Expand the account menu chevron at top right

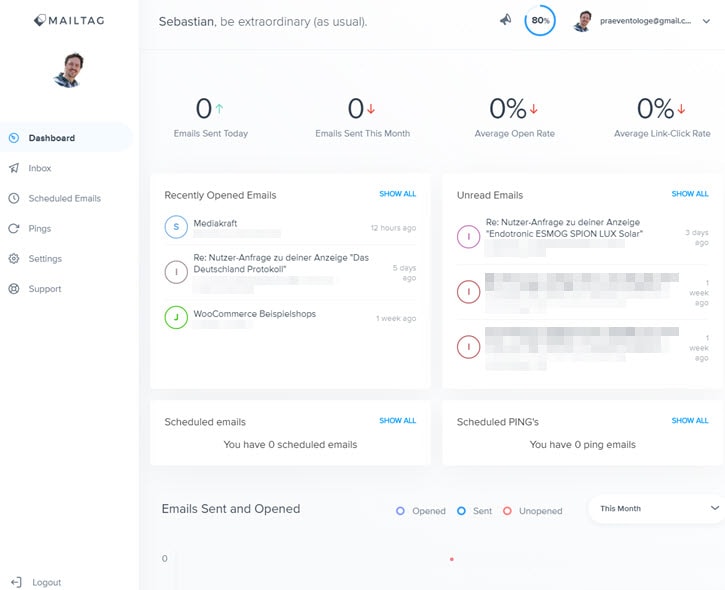(x=706, y=20)
